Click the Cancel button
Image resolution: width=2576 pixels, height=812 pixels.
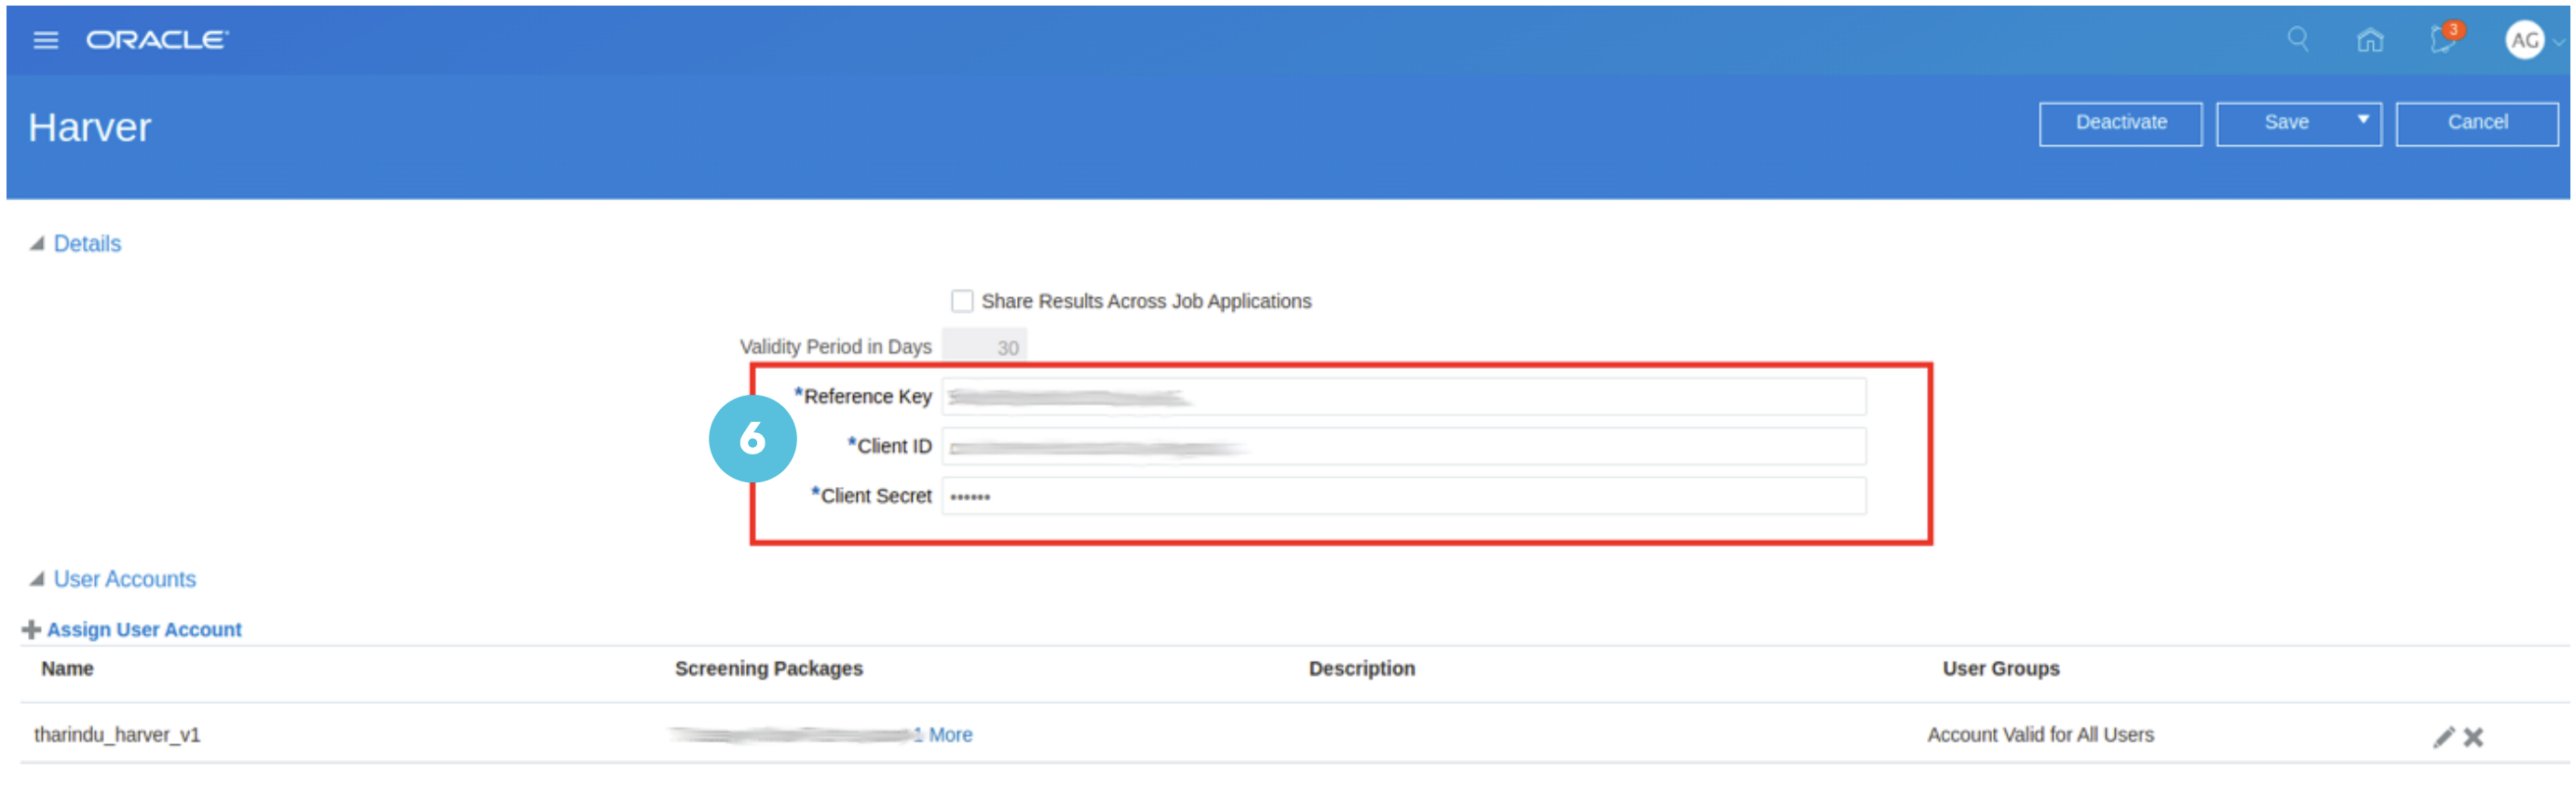click(x=2477, y=123)
